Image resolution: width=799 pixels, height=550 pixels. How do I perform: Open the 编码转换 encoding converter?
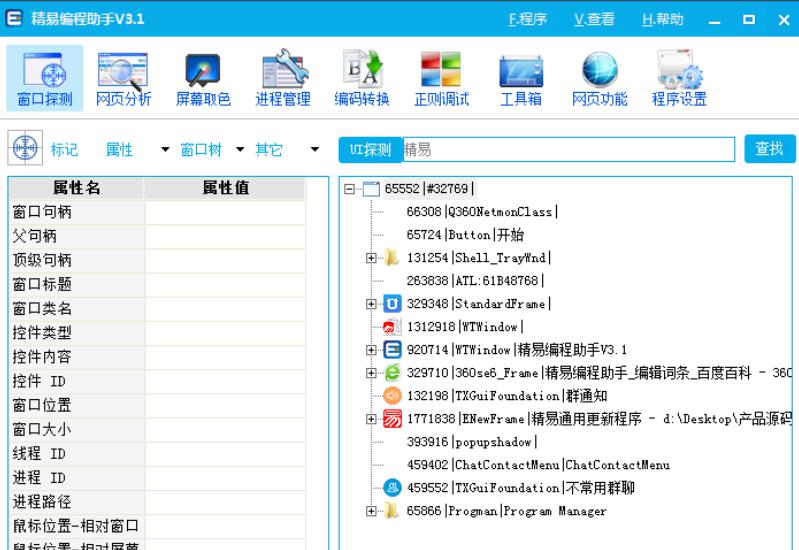pos(362,78)
